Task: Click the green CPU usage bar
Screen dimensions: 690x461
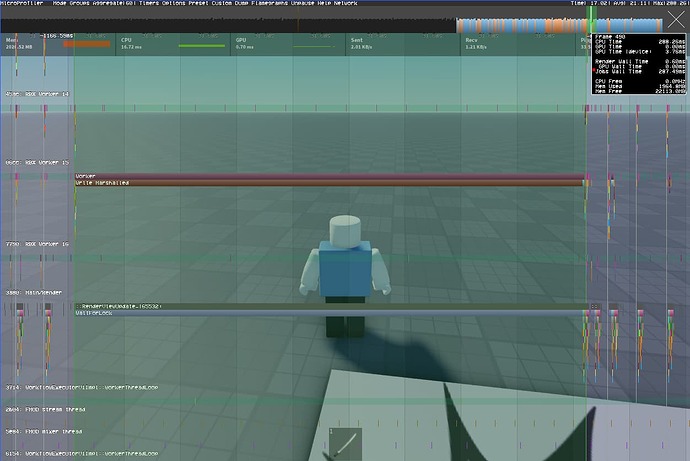Action: pyautogui.click(x=202, y=46)
